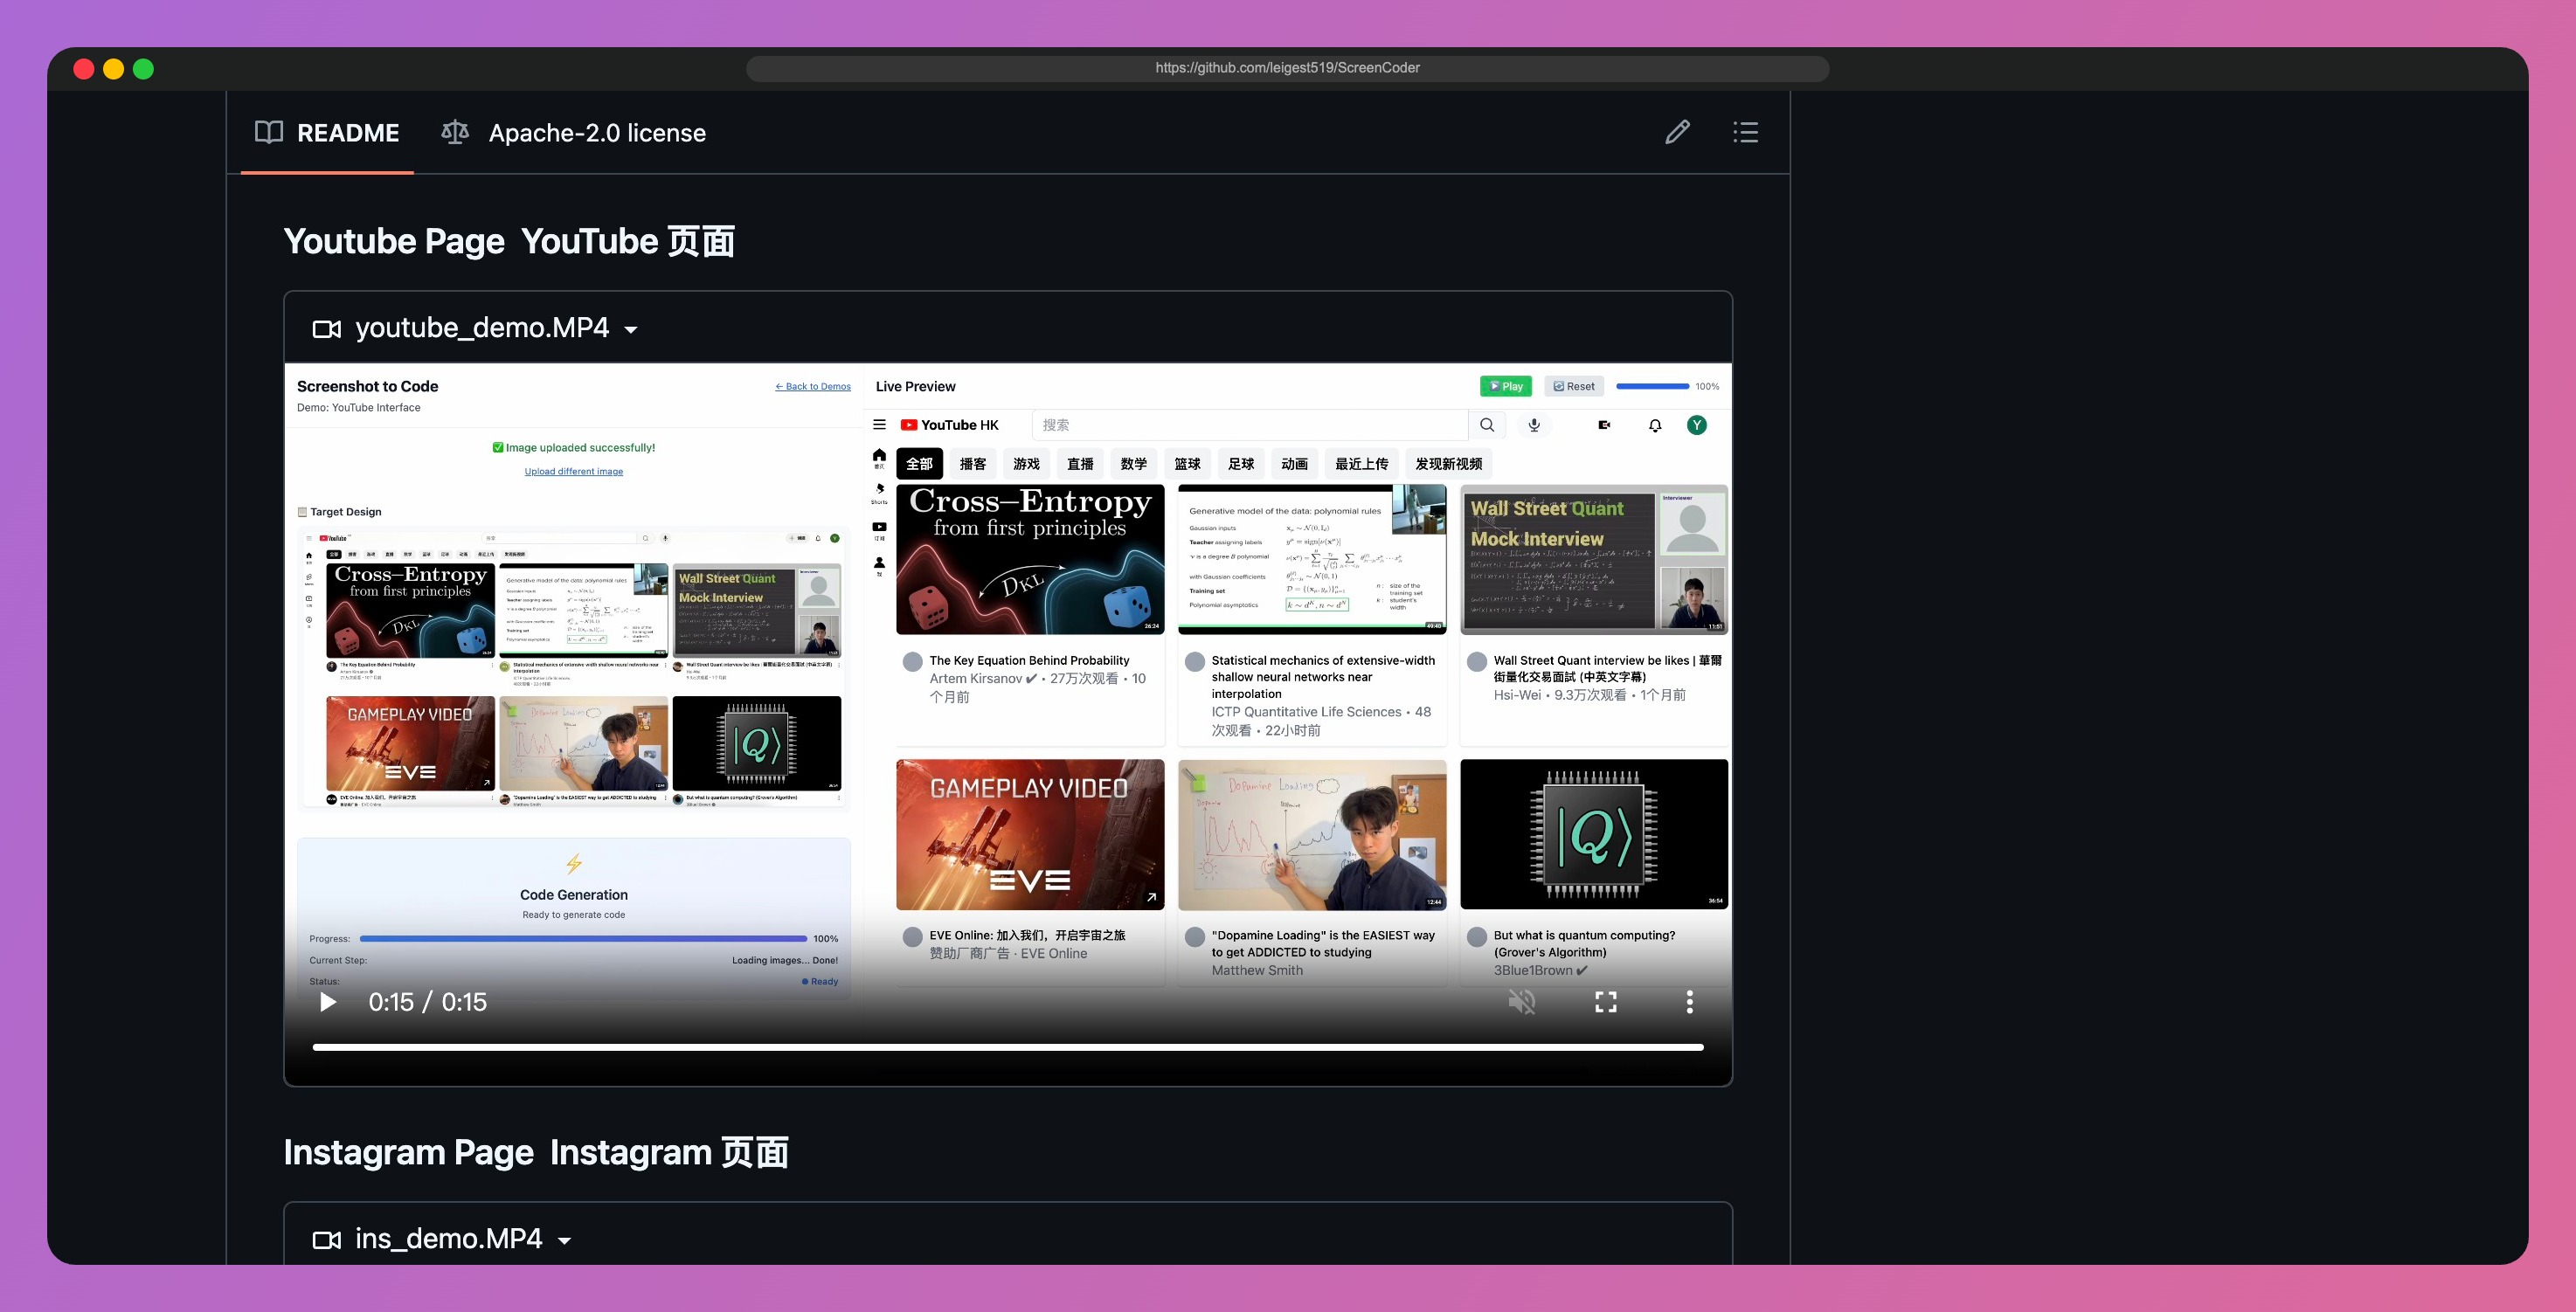
Task: Open the Dopamine Loading whiteboard thumbnail in Live Preview
Action: click(1312, 835)
